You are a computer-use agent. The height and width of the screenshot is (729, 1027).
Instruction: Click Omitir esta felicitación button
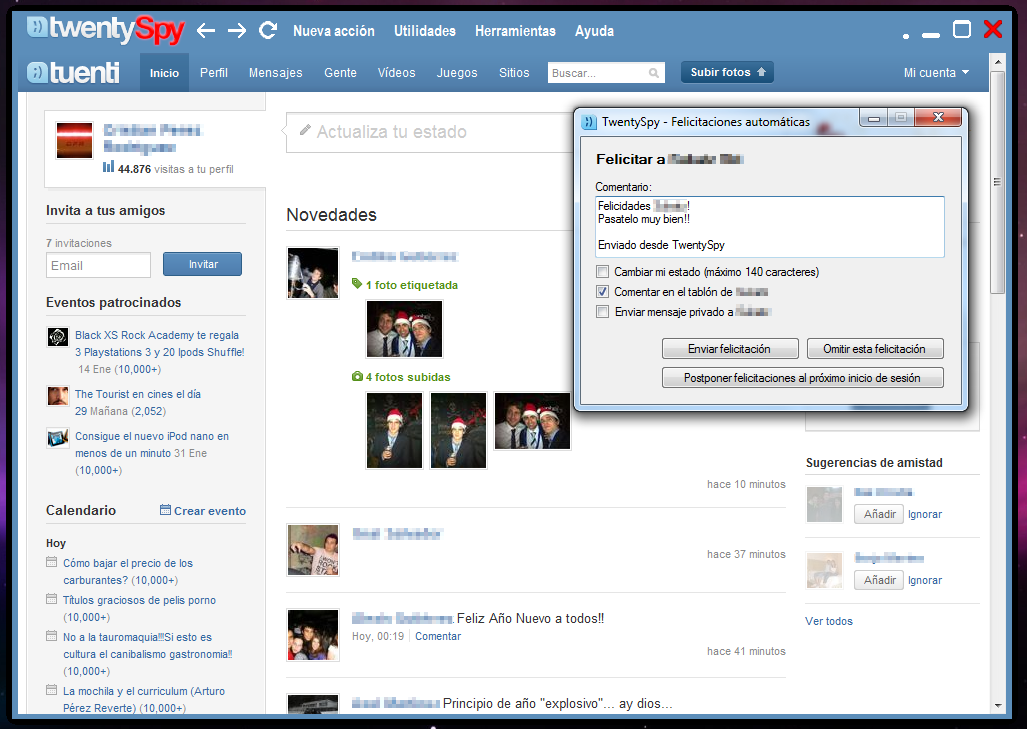pos(874,348)
